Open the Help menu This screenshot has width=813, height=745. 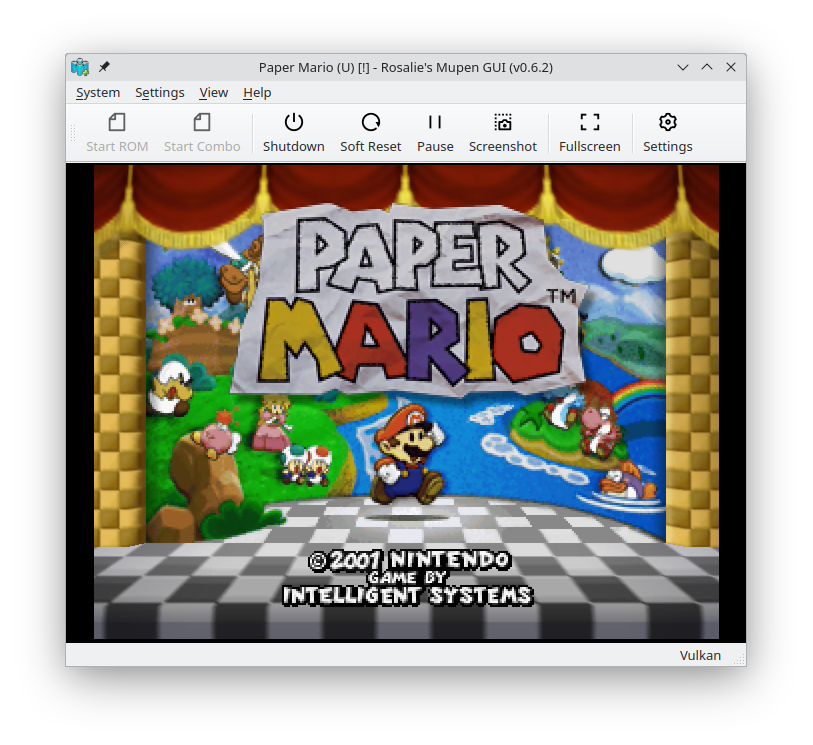(257, 93)
